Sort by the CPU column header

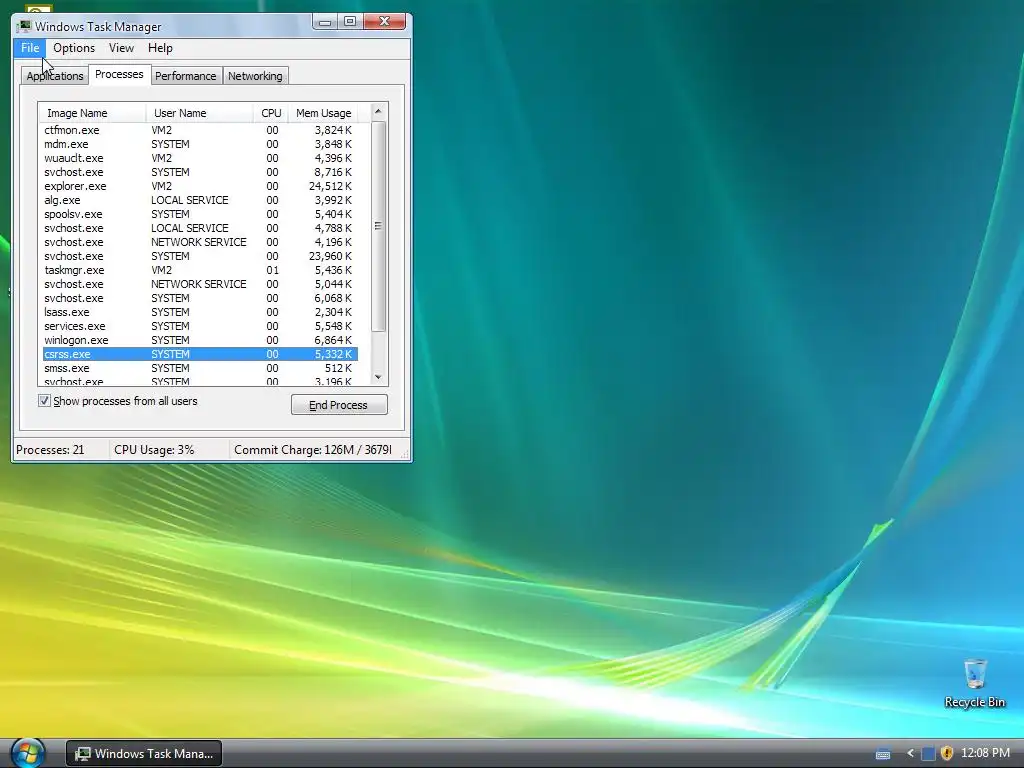coord(271,113)
